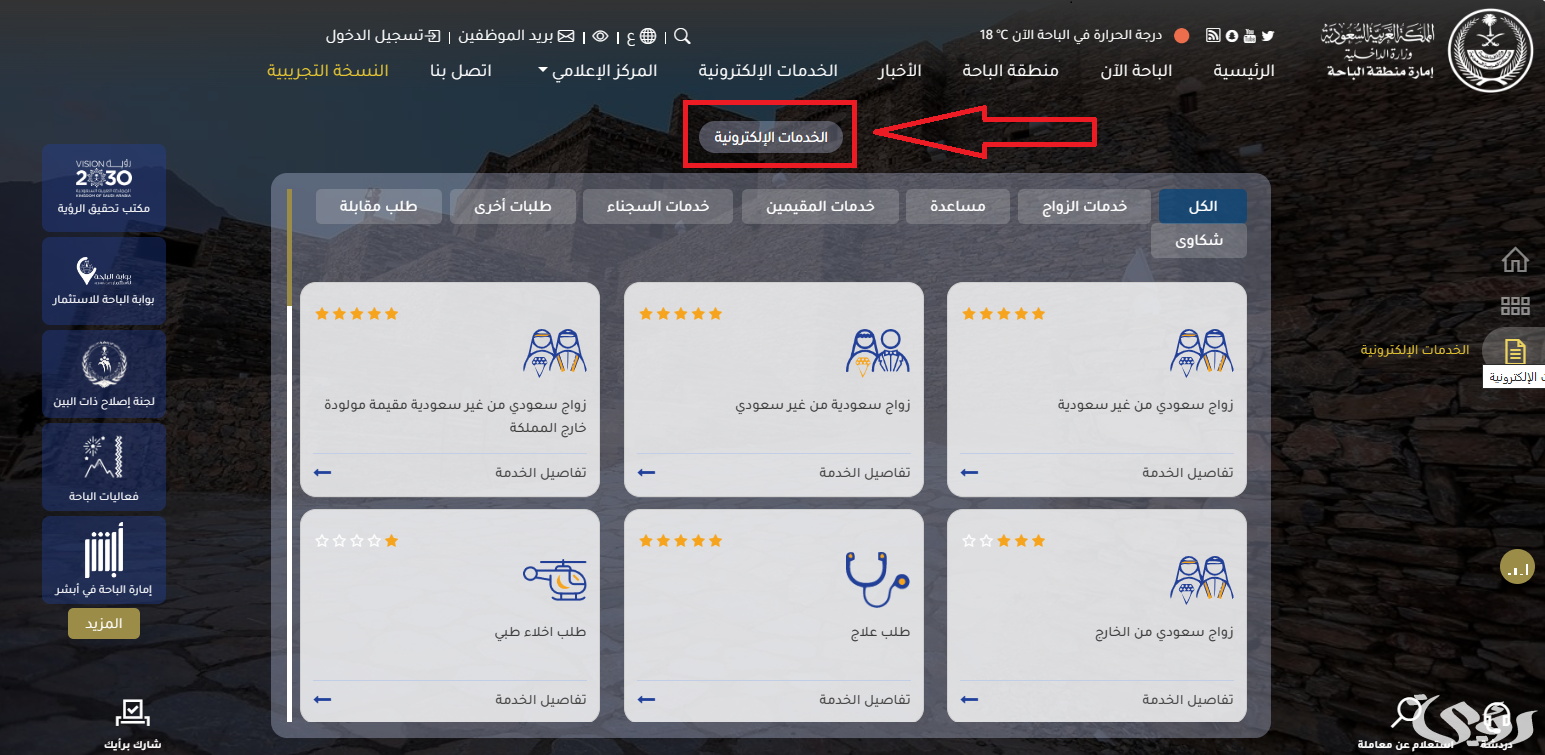Click the globe language icon
Screen dimensions: 1545x755
[648, 36]
